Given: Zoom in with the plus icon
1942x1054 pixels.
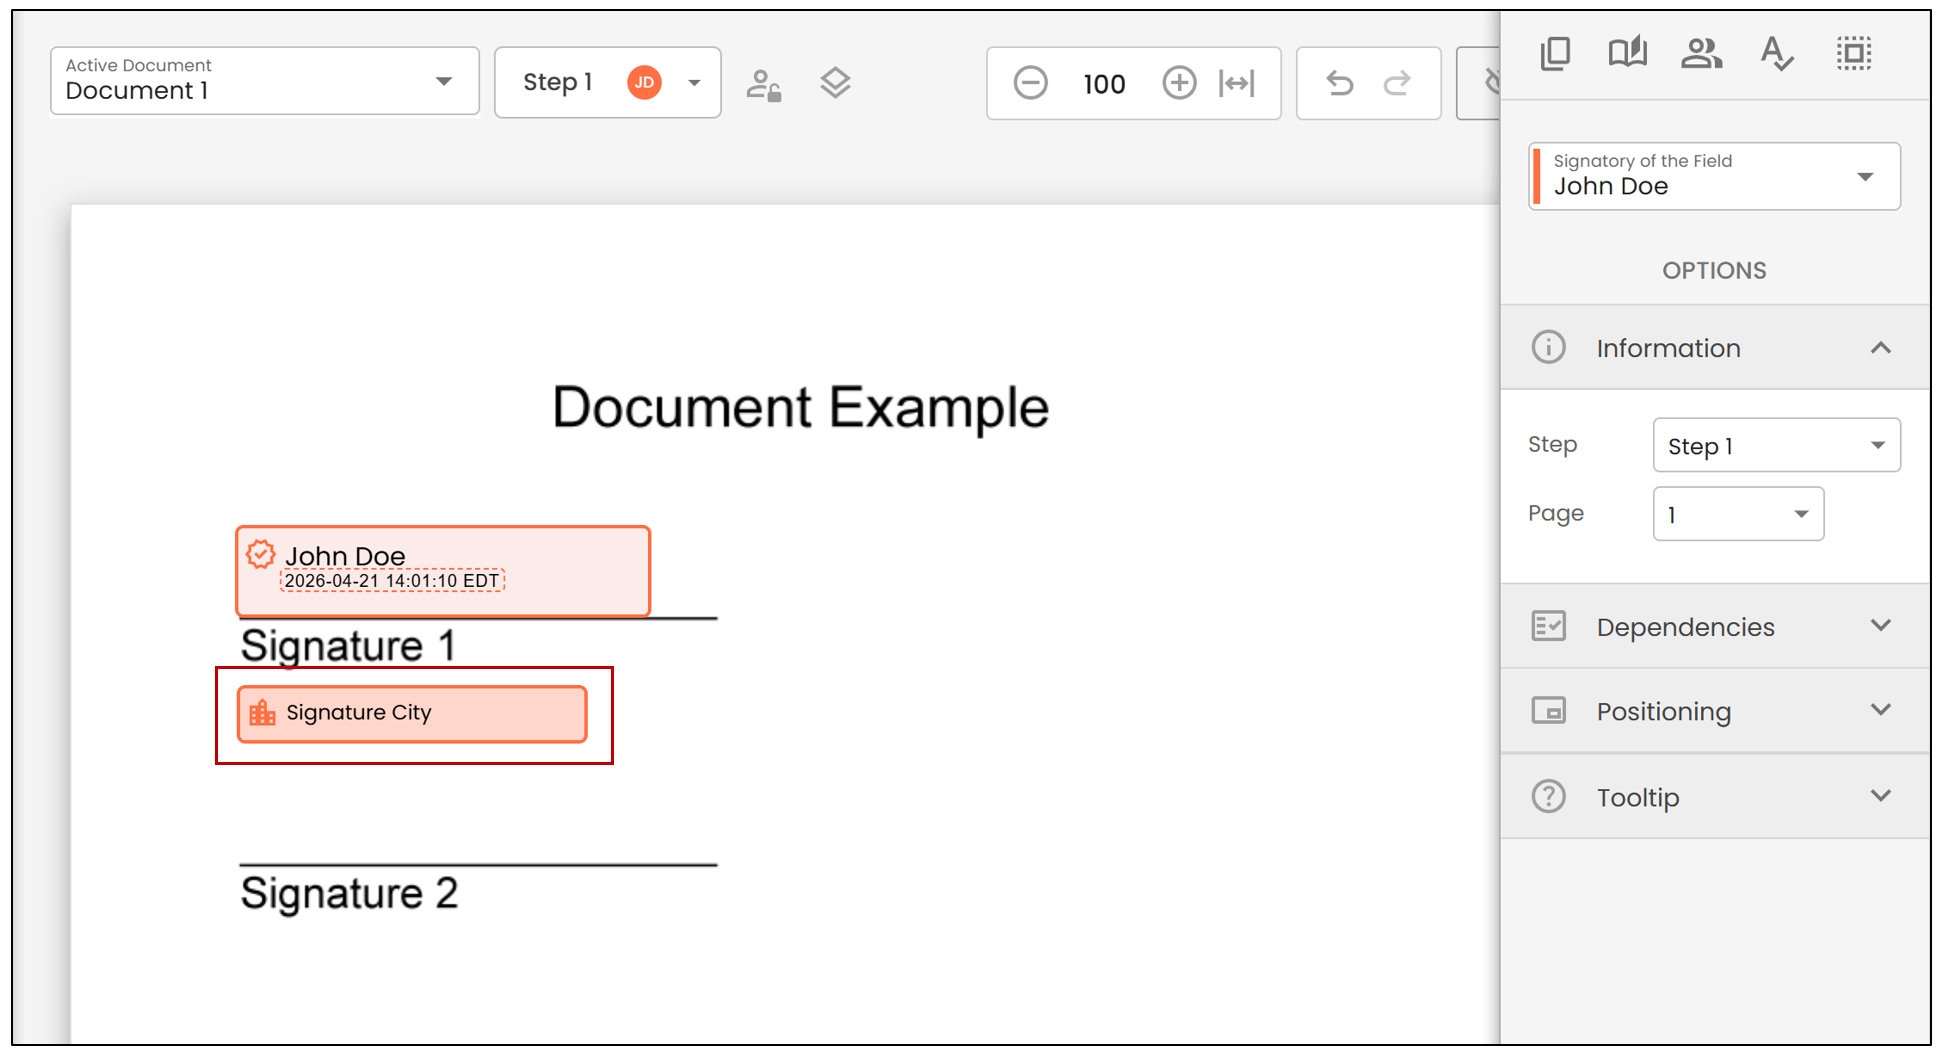Looking at the screenshot, I should [x=1179, y=83].
